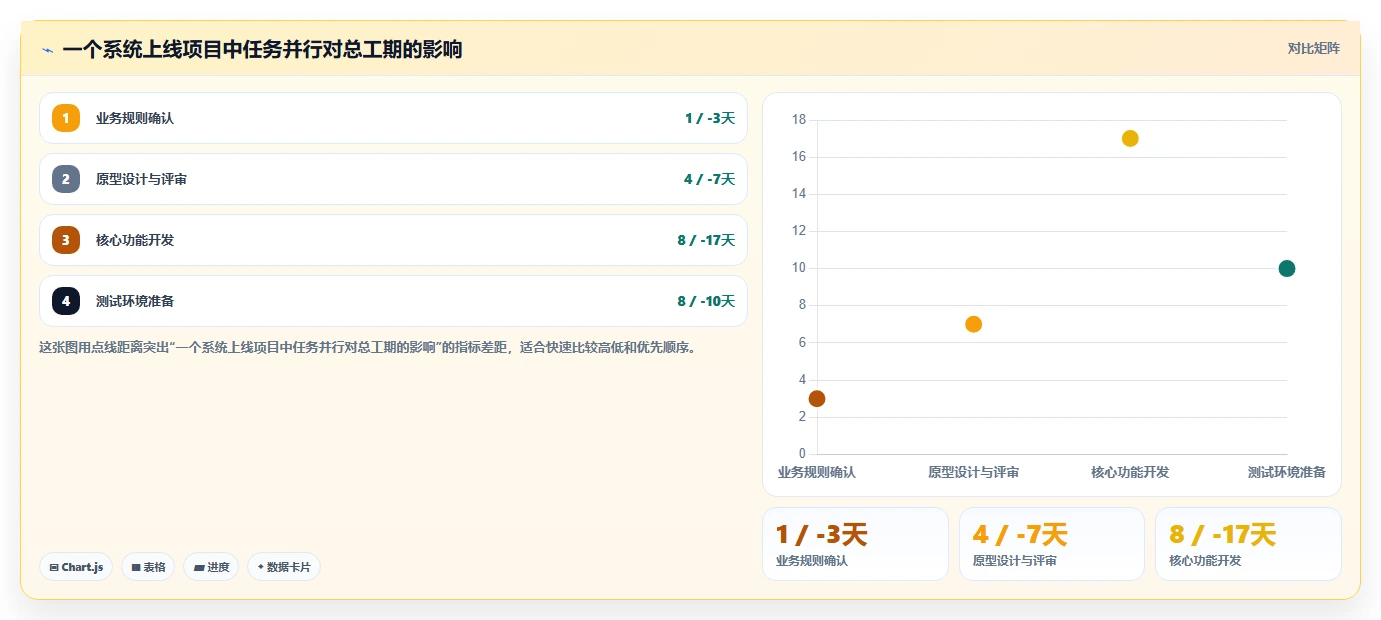
Task: Click the value 4 / -7天 in list
Action: coord(710,179)
